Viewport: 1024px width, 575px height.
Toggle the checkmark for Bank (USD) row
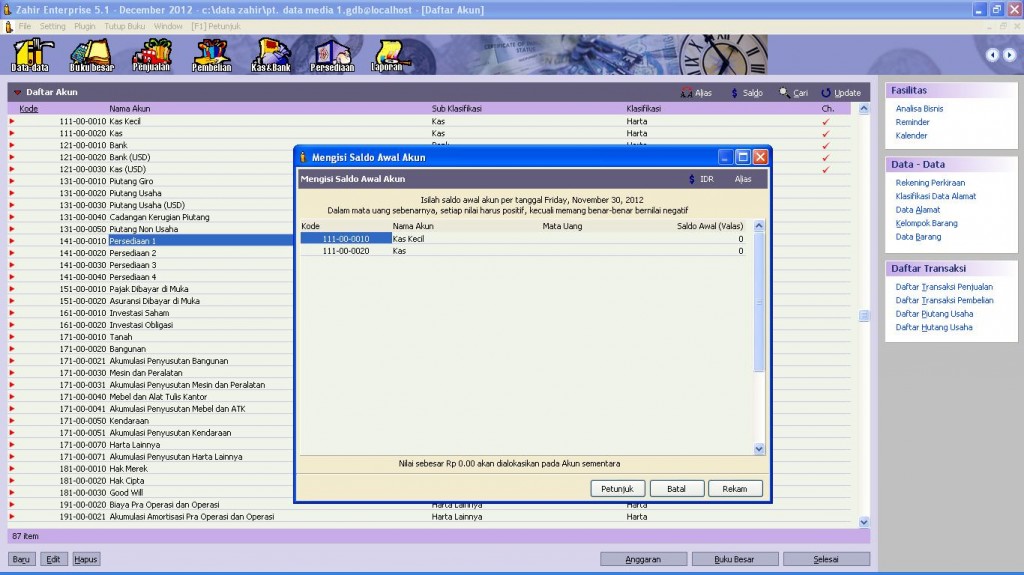(x=826, y=157)
